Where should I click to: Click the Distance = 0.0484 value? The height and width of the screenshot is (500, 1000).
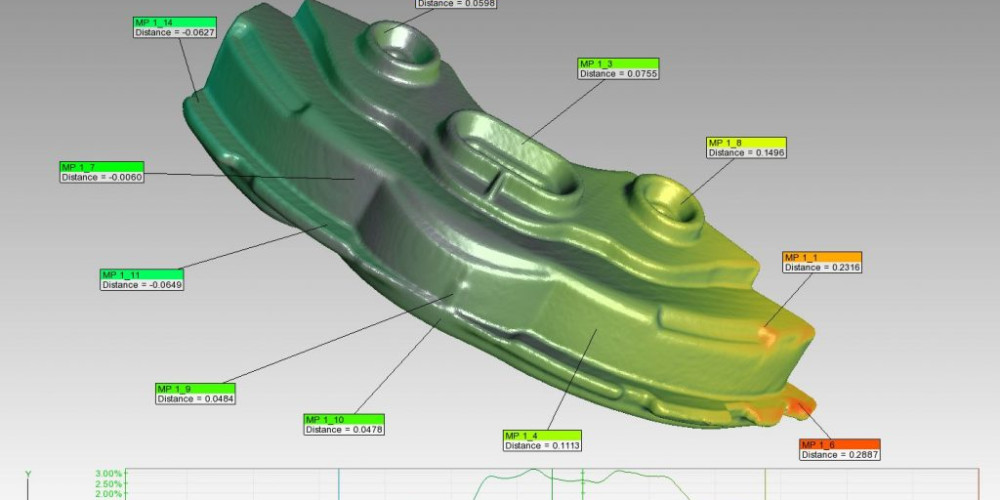click(195, 399)
